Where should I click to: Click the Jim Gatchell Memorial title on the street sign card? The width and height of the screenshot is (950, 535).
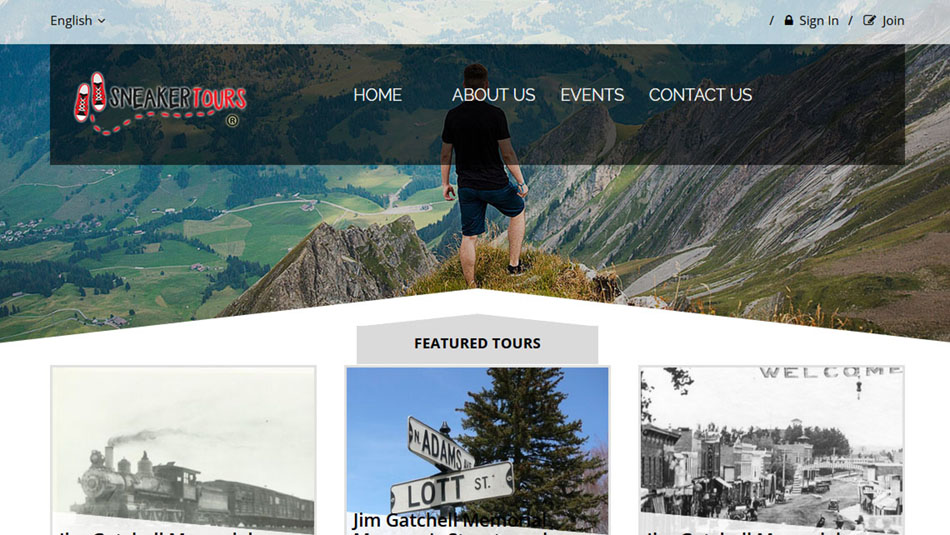pyautogui.click(x=450, y=522)
